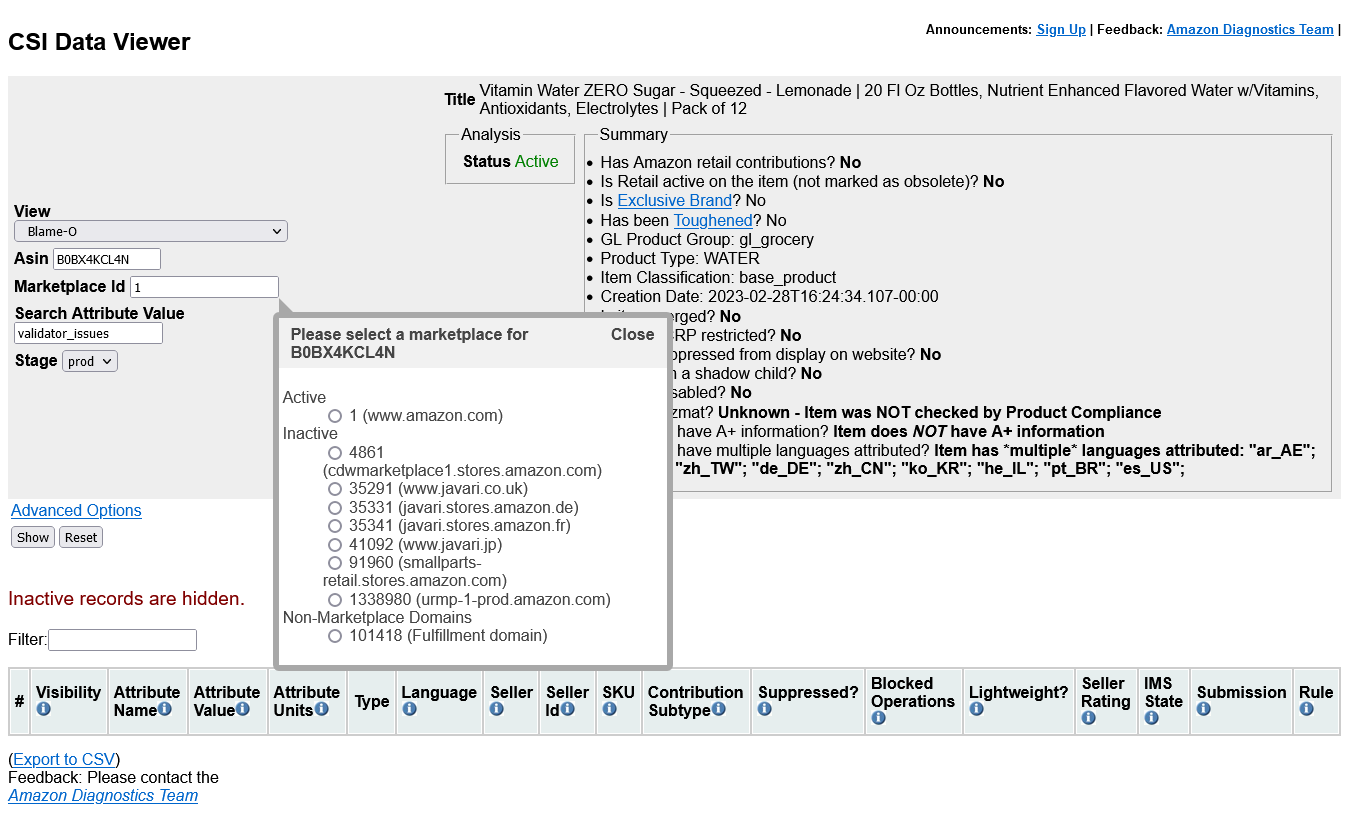
Task: Click 'Item Classification: base_product' line
Action: click(718, 277)
